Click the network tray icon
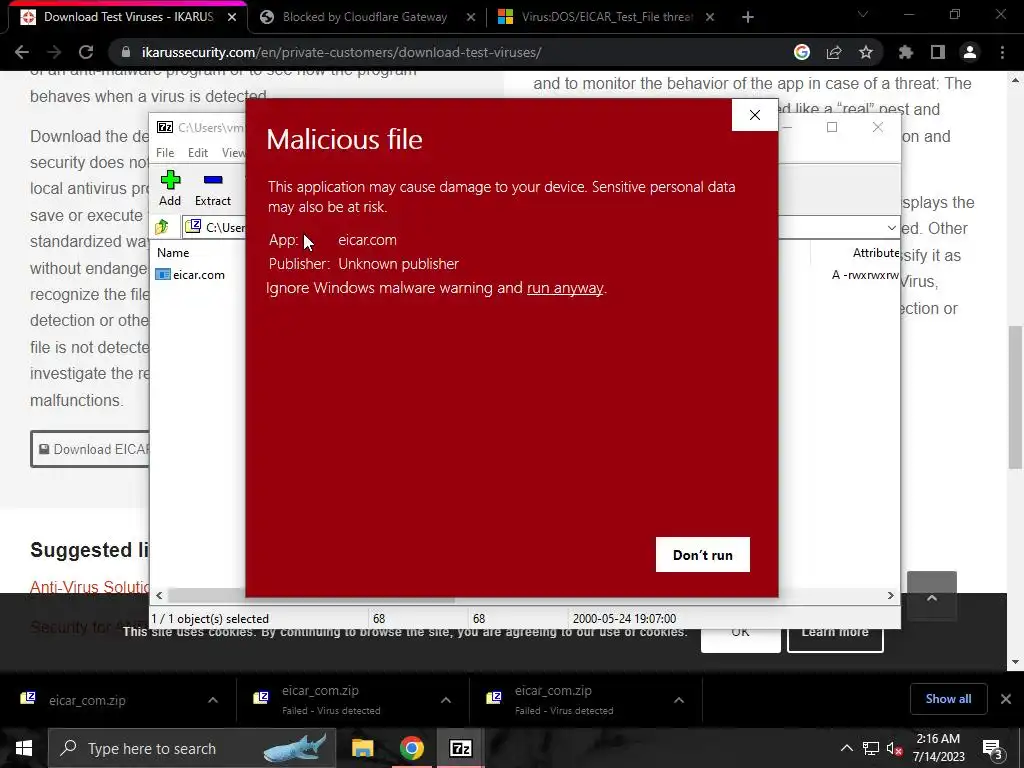Screen dimensions: 1024x768 (x=871, y=748)
